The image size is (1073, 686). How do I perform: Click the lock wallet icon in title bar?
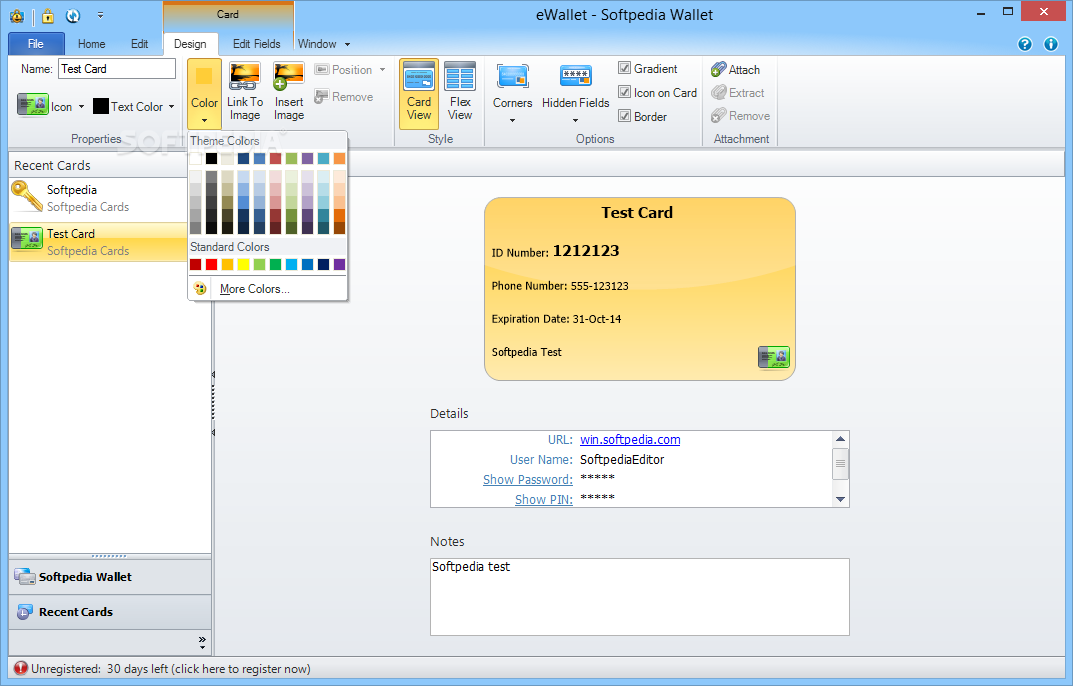pos(48,15)
